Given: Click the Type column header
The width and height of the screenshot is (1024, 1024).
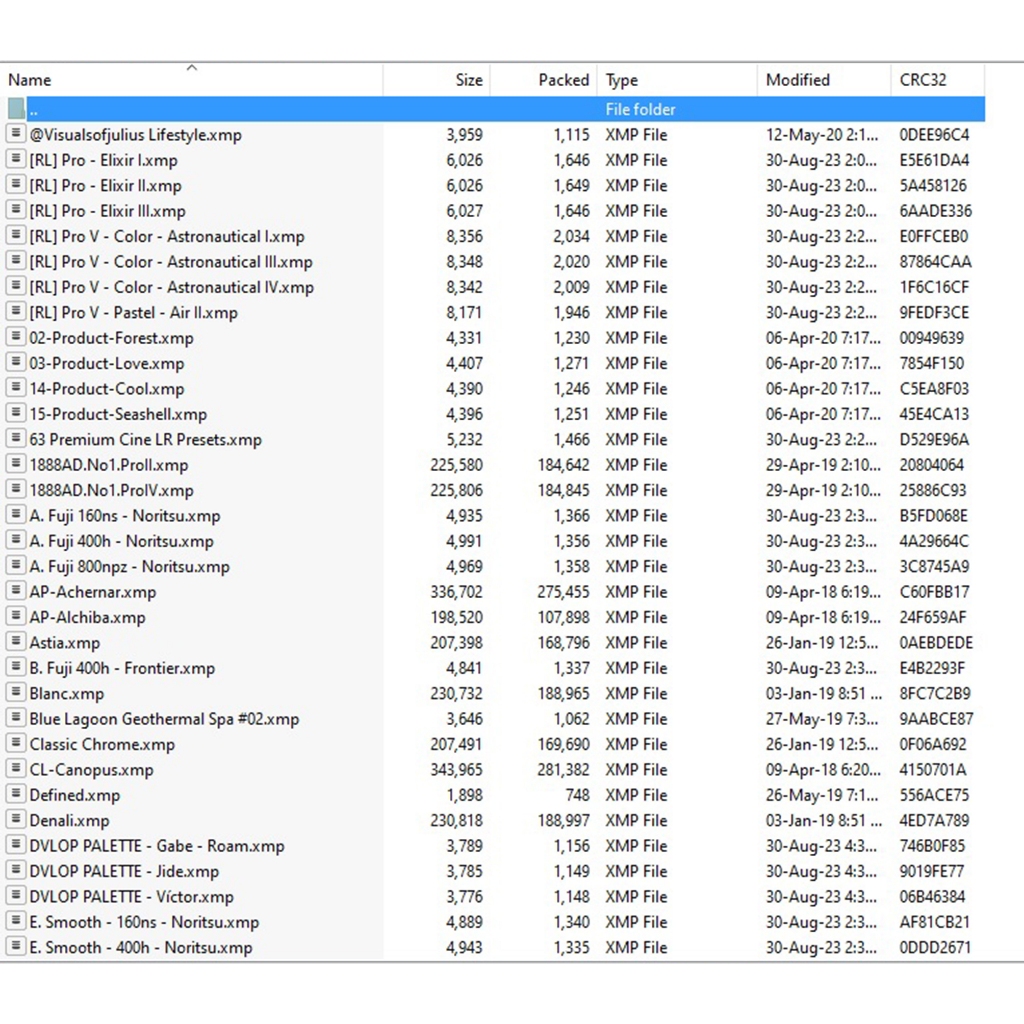Looking at the screenshot, I should click(x=622, y=80).
